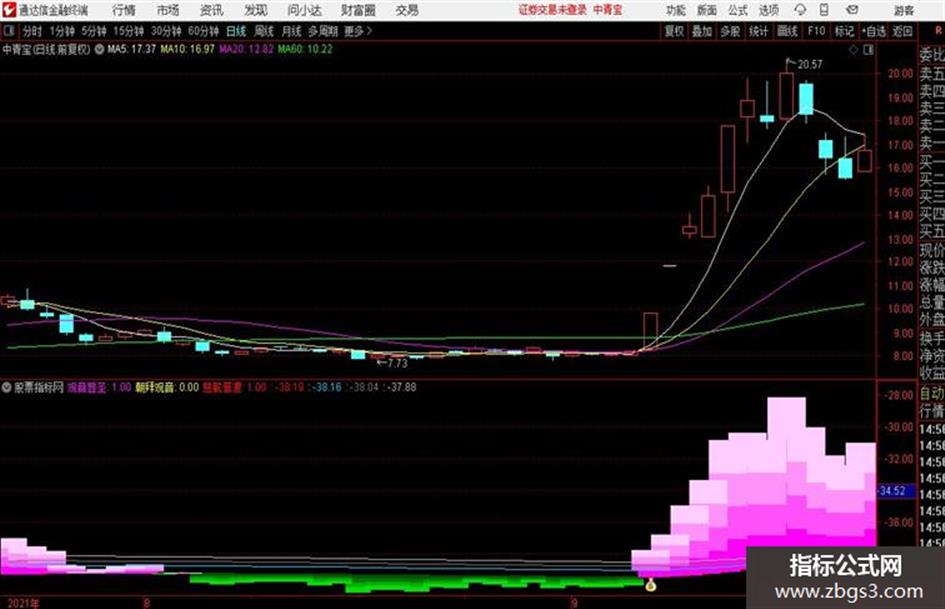Switch to the 30分钟 period tab

166,31
